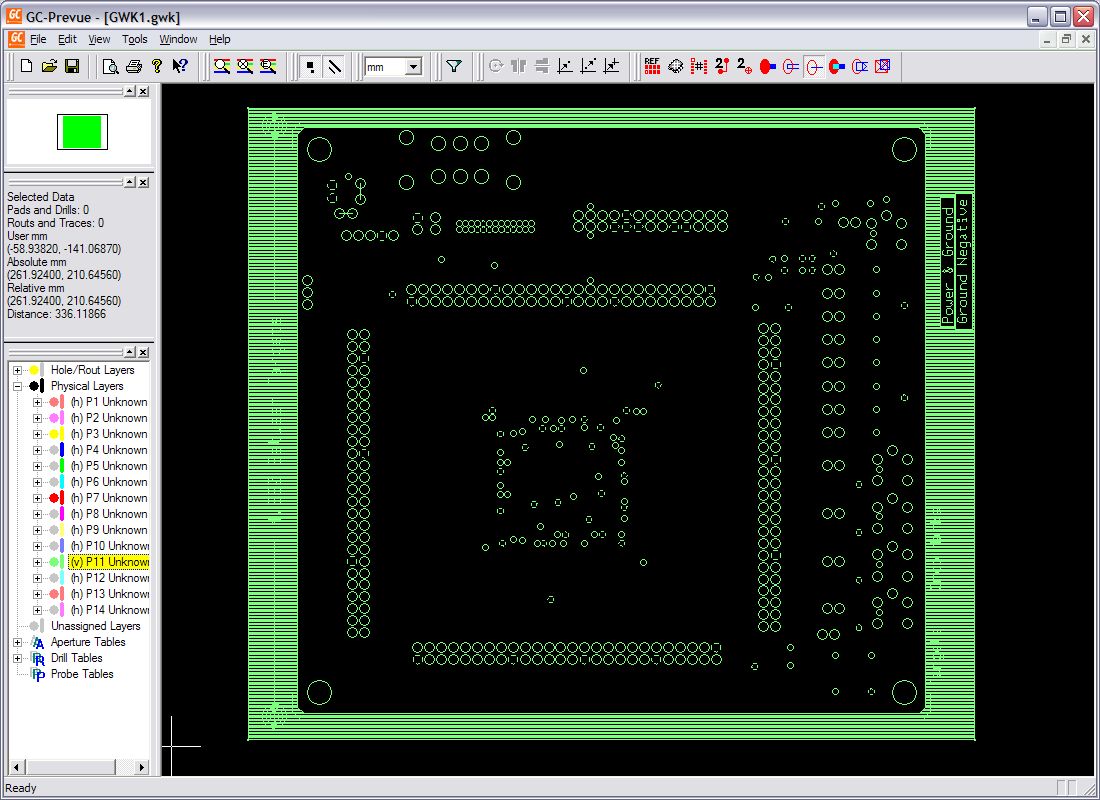
Task: Save the file with the floppy disk icon
Action: [x=72, y=66]
